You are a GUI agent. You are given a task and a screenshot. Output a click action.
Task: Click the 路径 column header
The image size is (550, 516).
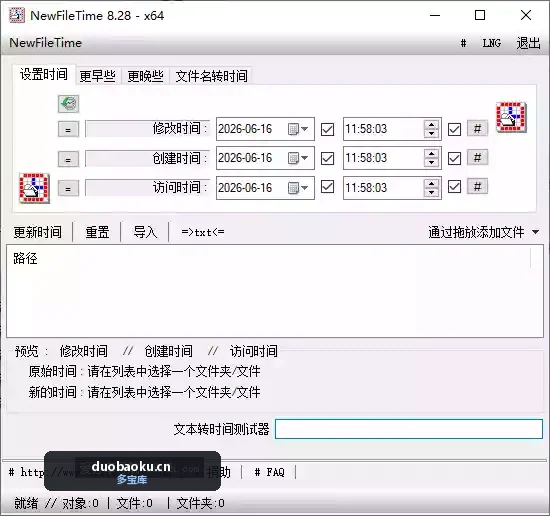click(25, 258)
